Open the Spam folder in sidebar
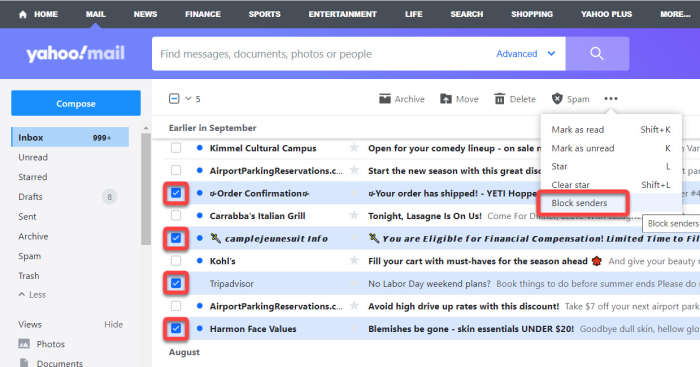The height and width of the screenshot is (367, 700). pos(29,256)
